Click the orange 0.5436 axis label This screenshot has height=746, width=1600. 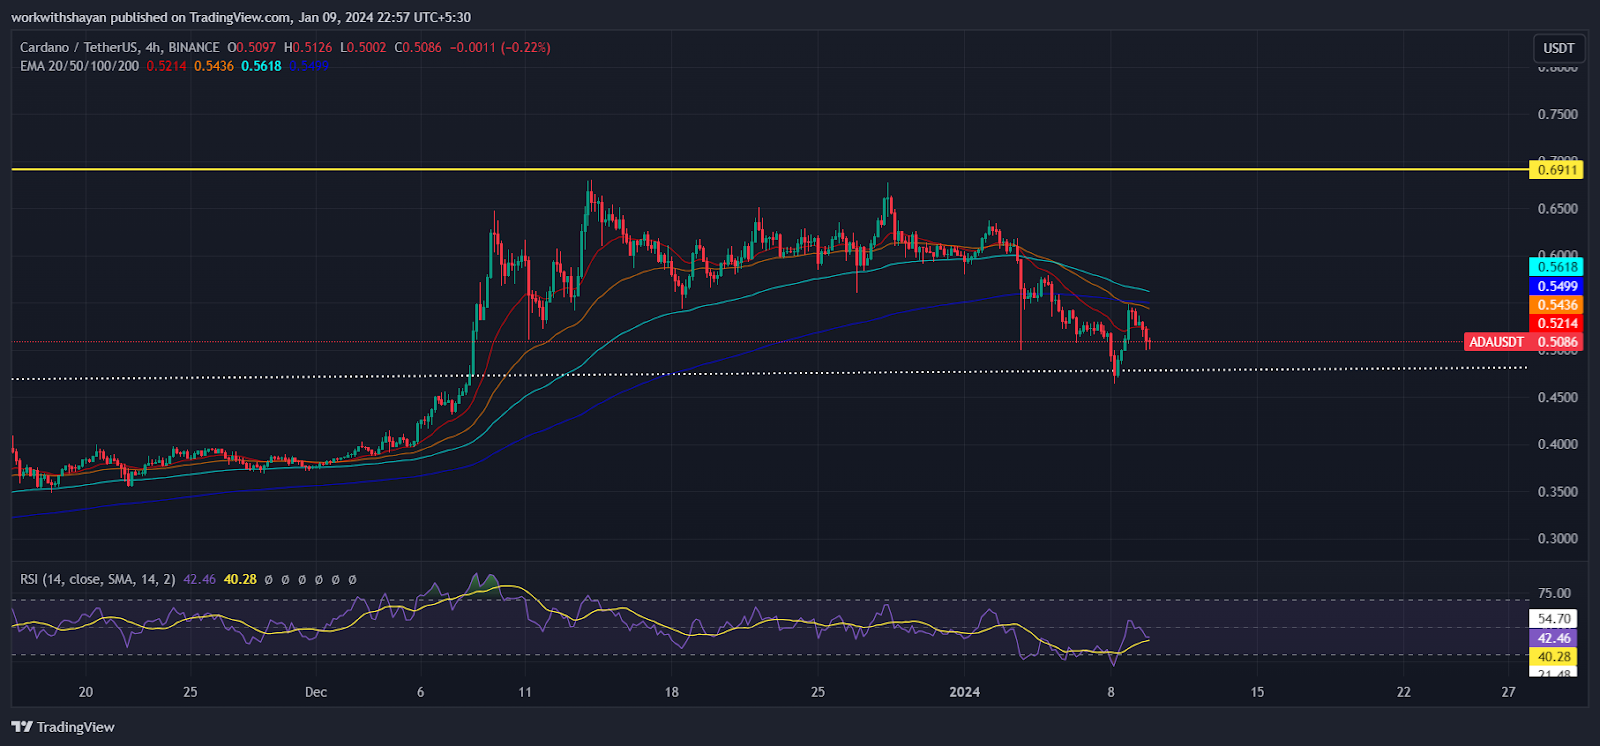coord(1557,305)
